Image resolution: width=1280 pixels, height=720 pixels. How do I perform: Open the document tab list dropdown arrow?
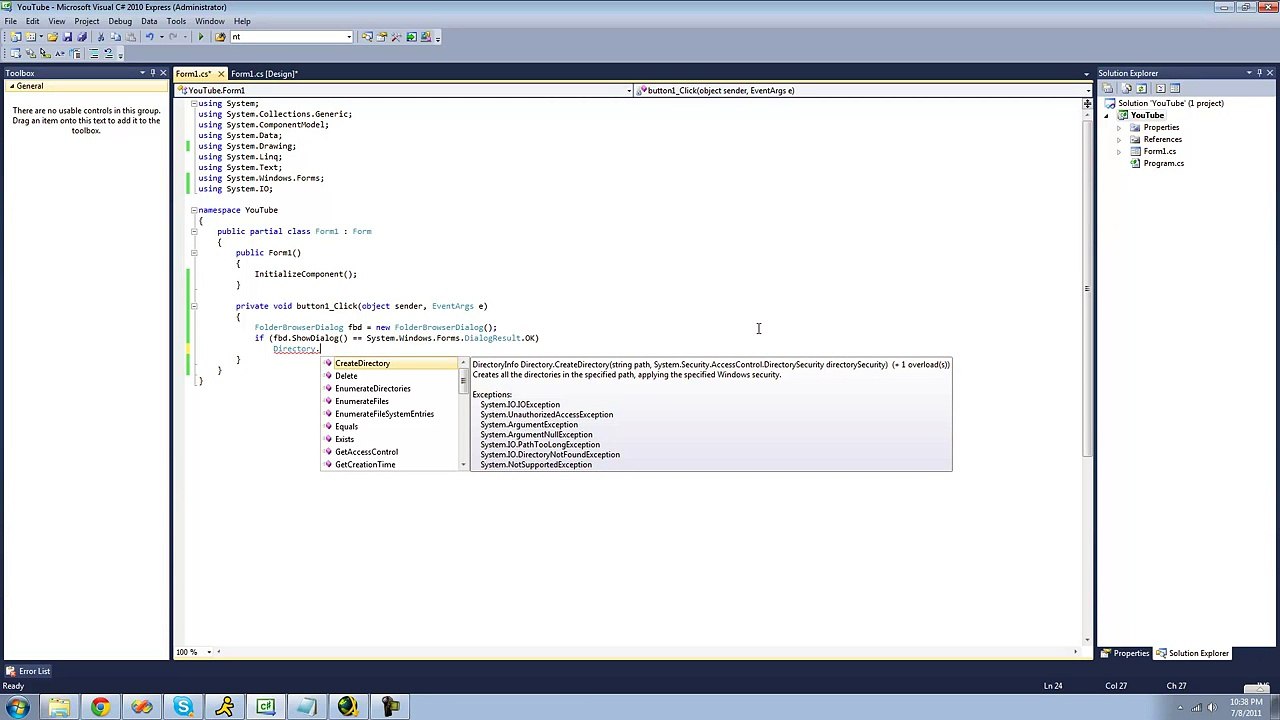coord(1087,74)
